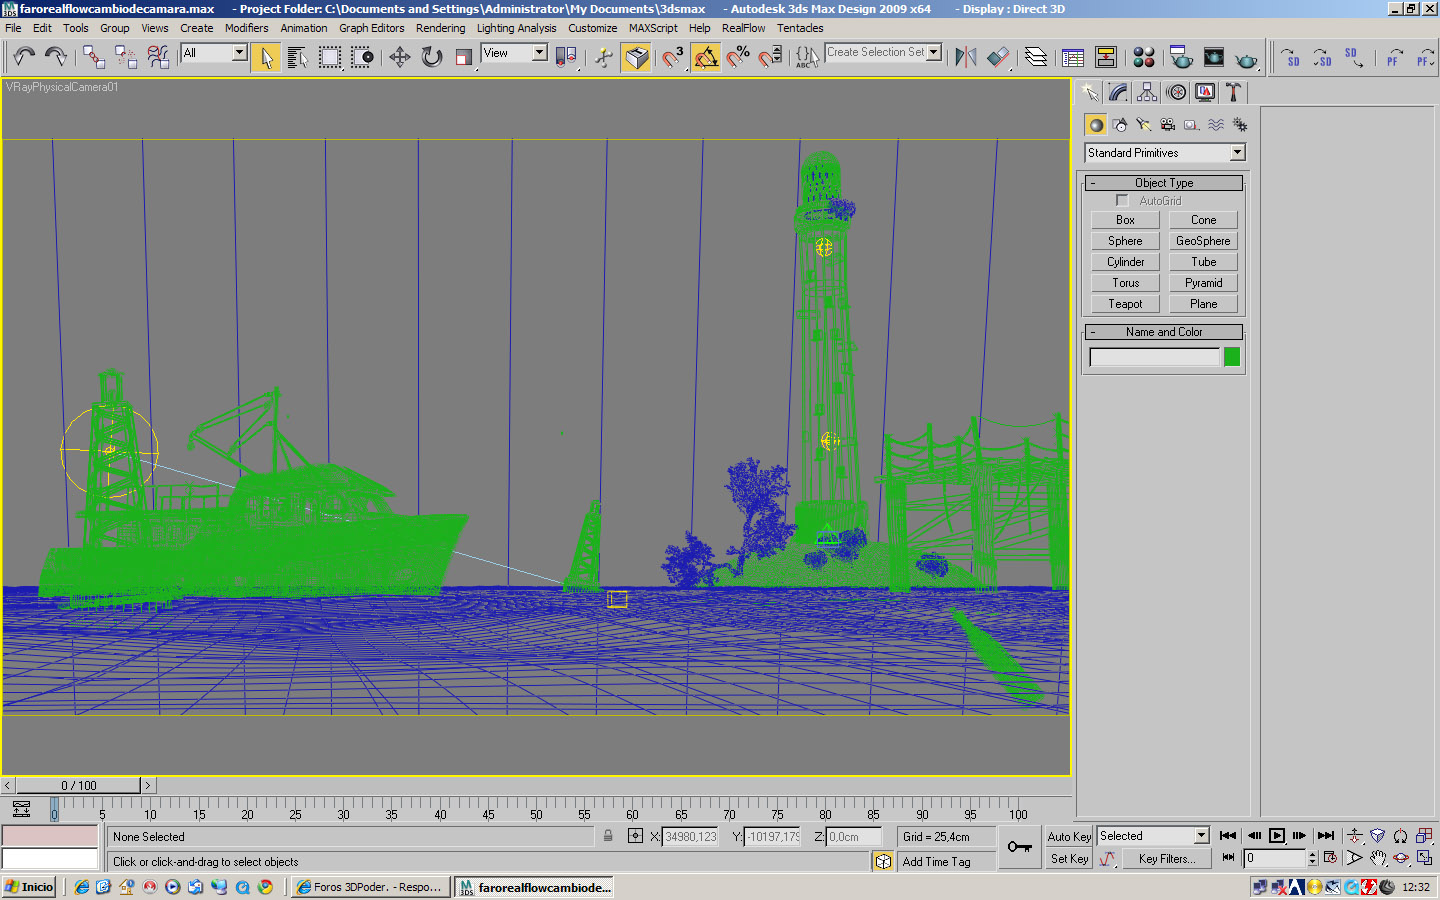Toggle Window/Crossing selection icon
The width and height of the screenshot is (1440, 900).
point(362,57)
